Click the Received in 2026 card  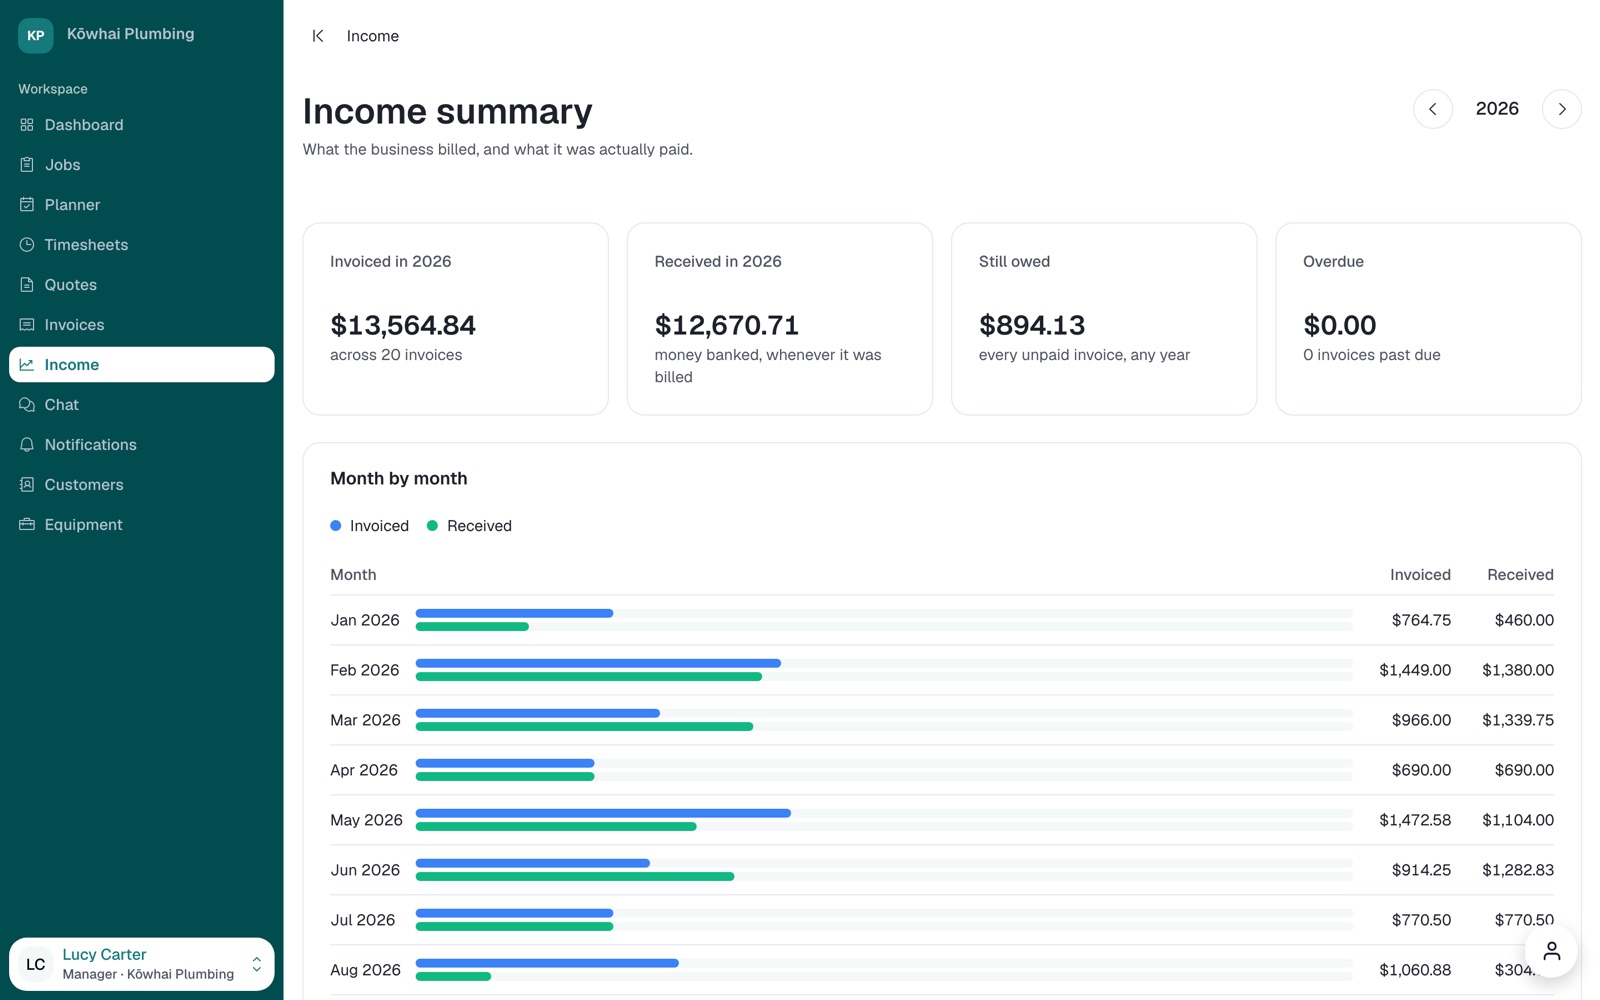click(780, 319)
